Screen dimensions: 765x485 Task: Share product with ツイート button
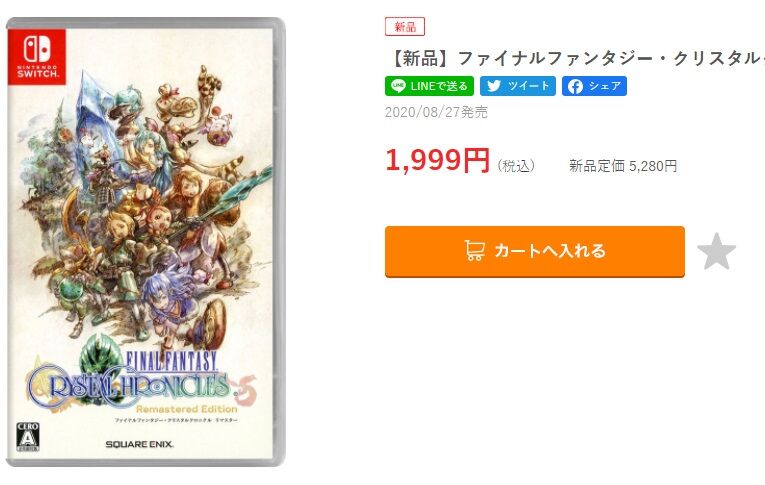(x=518, y=86)
